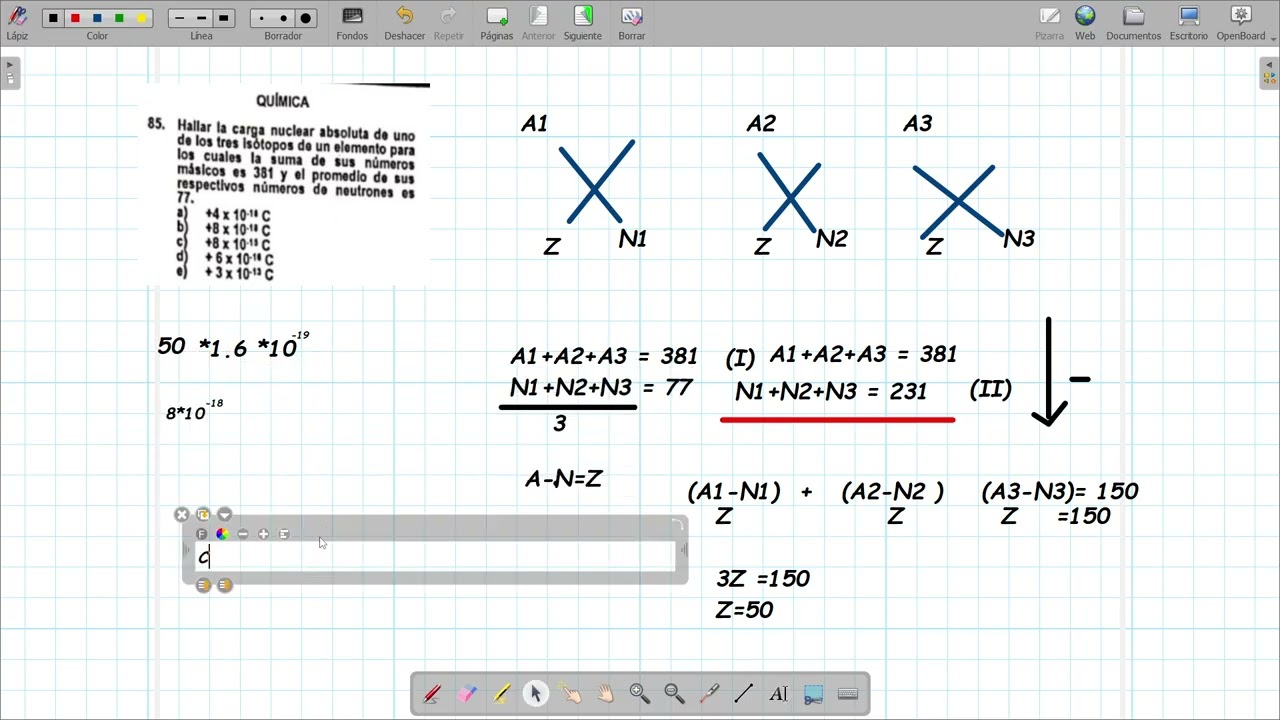Image resolution: width=1280 pixels, height=720 pixels.
Task: Click inside the text box input area
Action: [435, 557]
